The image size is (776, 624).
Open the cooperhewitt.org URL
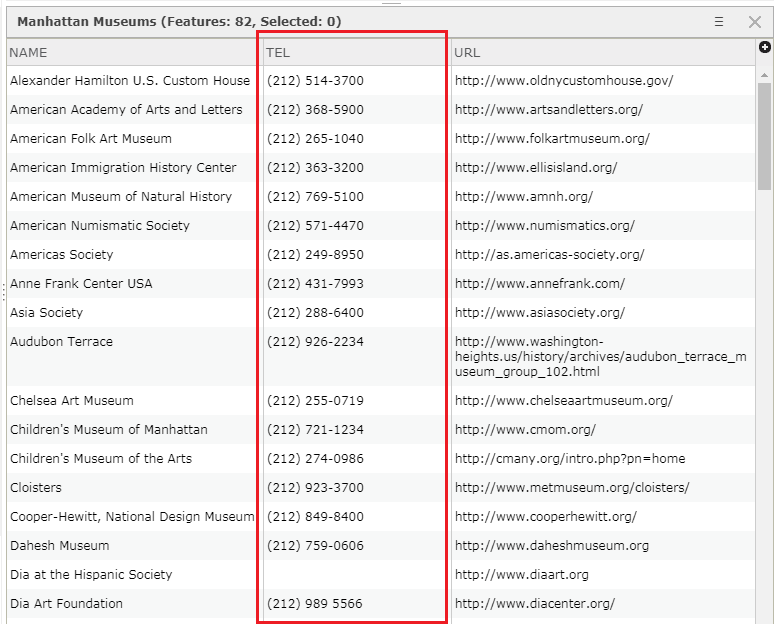click(545, 517)
